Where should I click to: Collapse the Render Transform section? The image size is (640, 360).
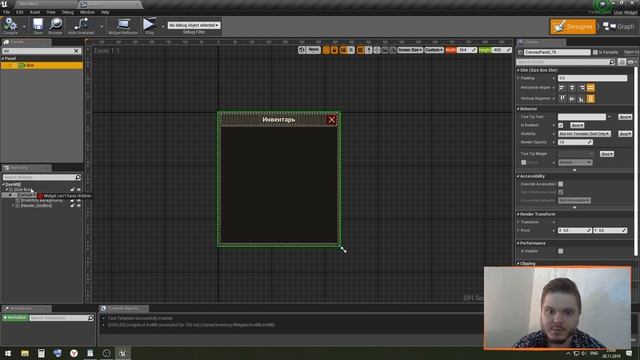click(518, 214)
